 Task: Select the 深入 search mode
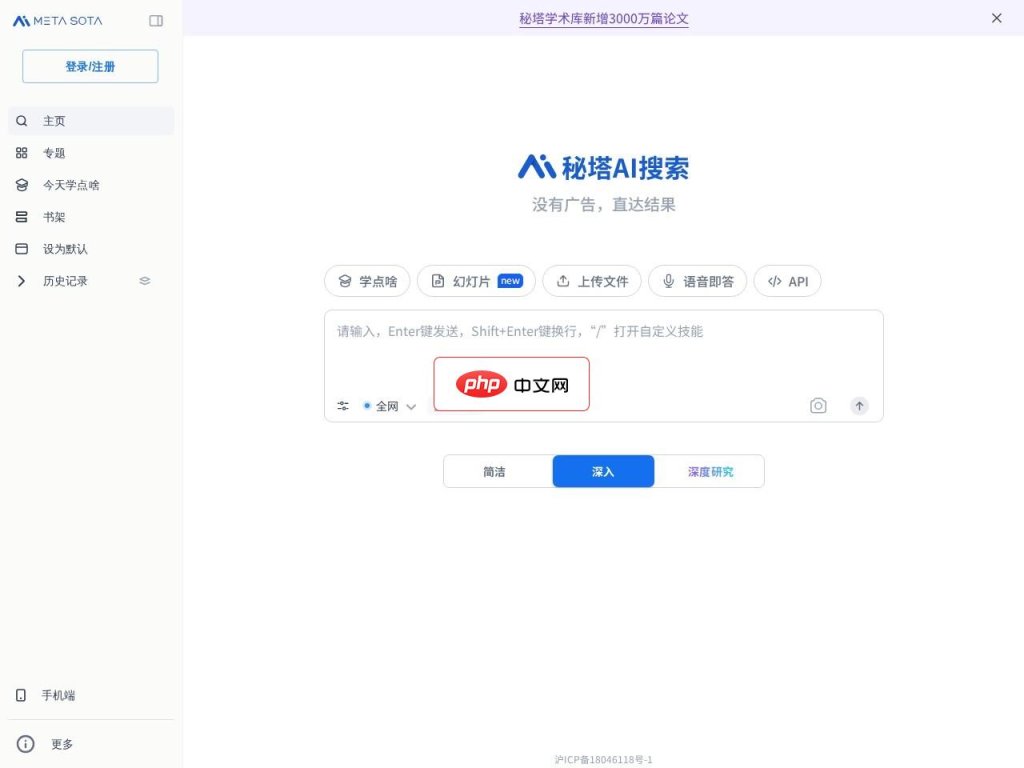pos(603,472)
